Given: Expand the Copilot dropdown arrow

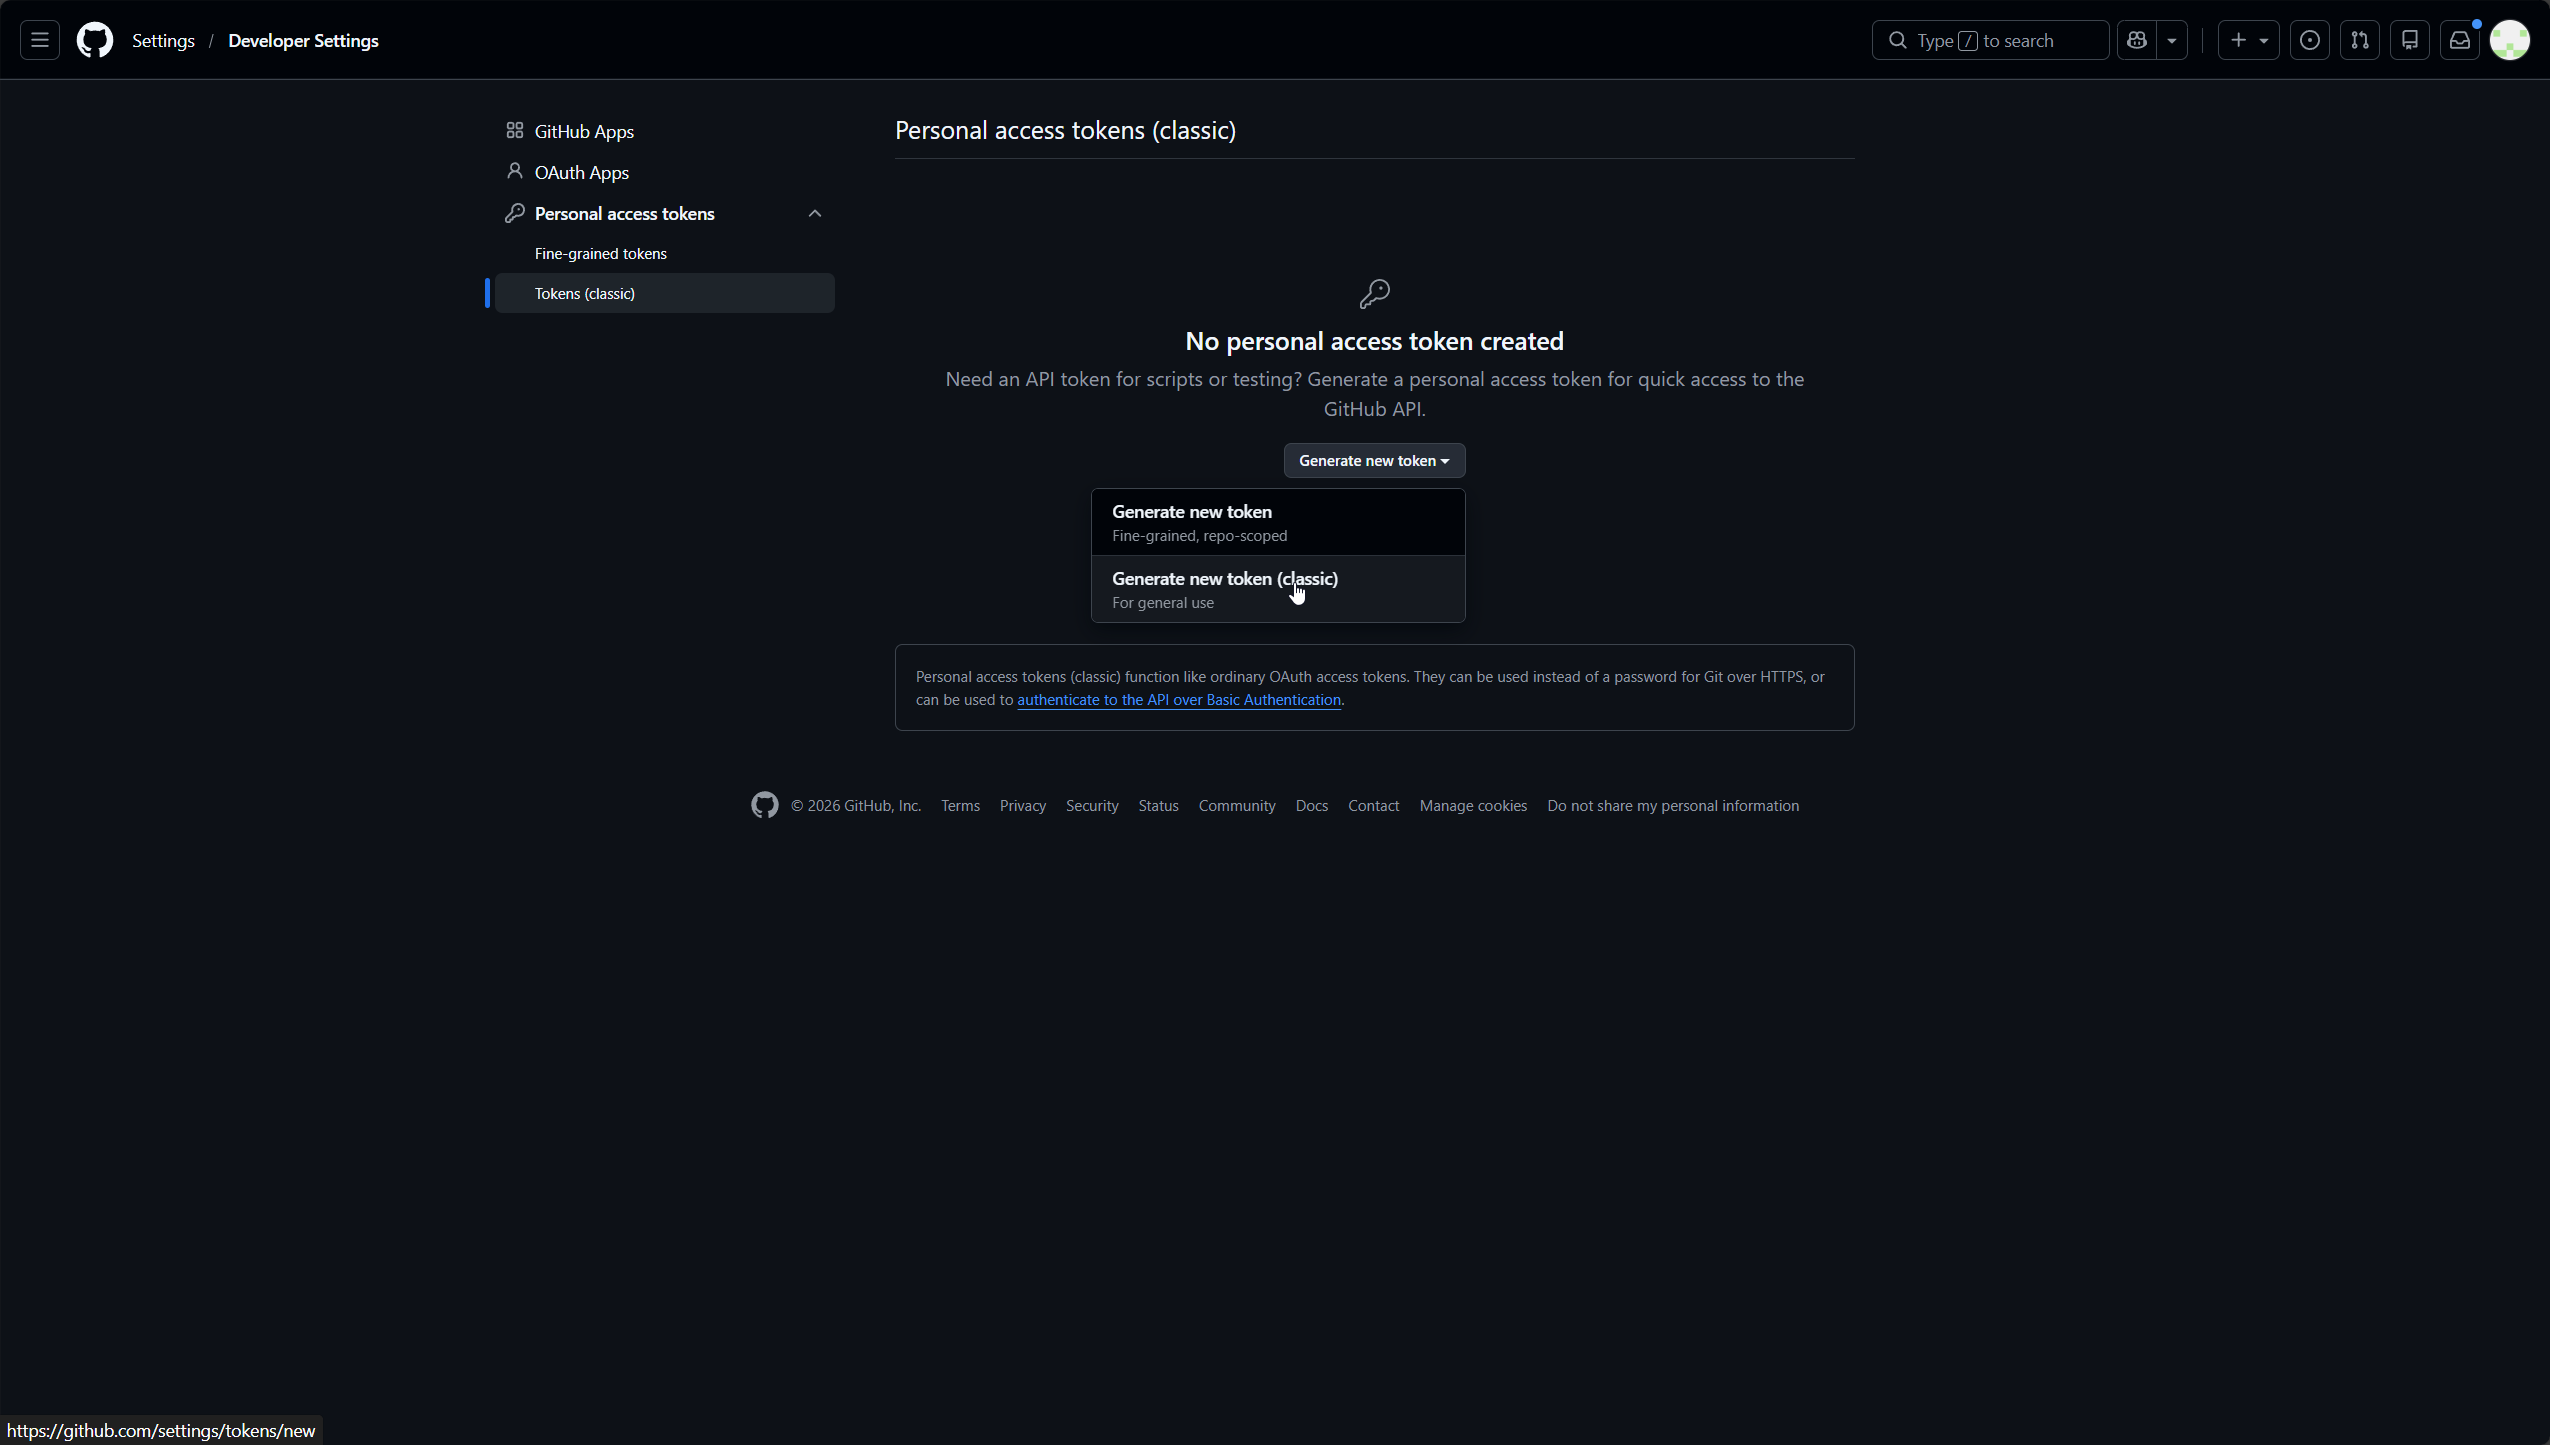Looking at the screenshot, I should pyautogui.click(x=2172, y=40).
